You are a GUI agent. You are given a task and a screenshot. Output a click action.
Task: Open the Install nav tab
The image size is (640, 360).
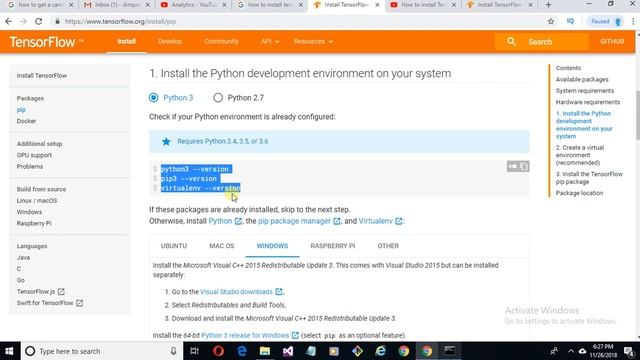[x=127, y=41]
